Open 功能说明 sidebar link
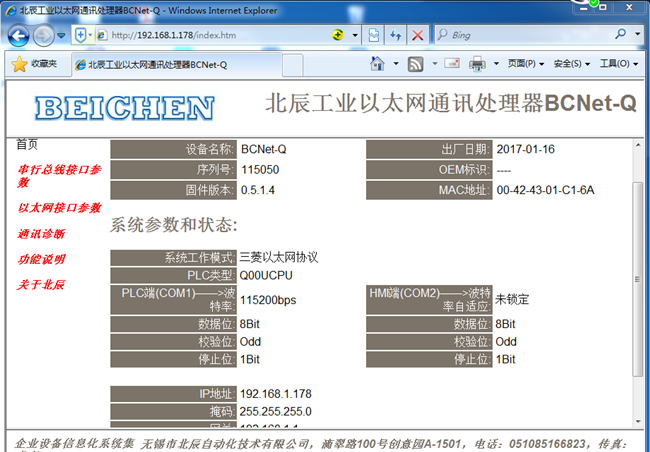The image size is (650, 452). tap(41, 260)
